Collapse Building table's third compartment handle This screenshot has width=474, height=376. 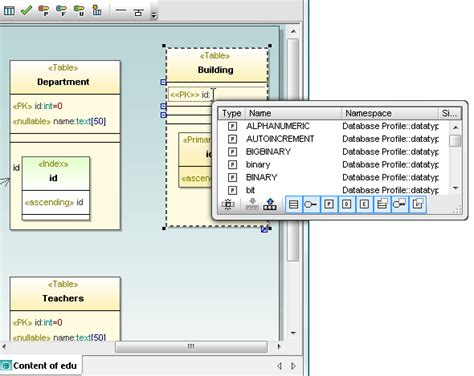(x=163, y=115)
